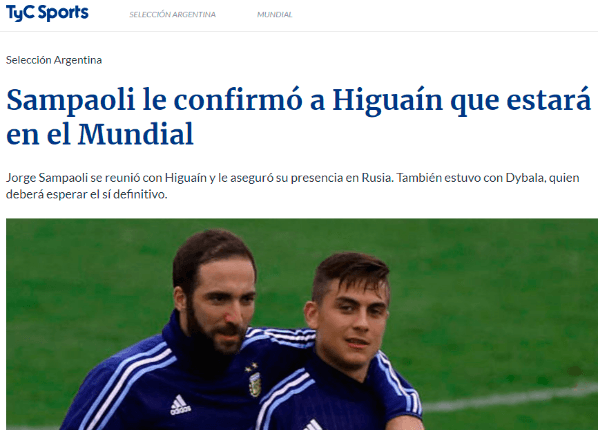Open the MUNDIAL menu item

tap(275, 14)
